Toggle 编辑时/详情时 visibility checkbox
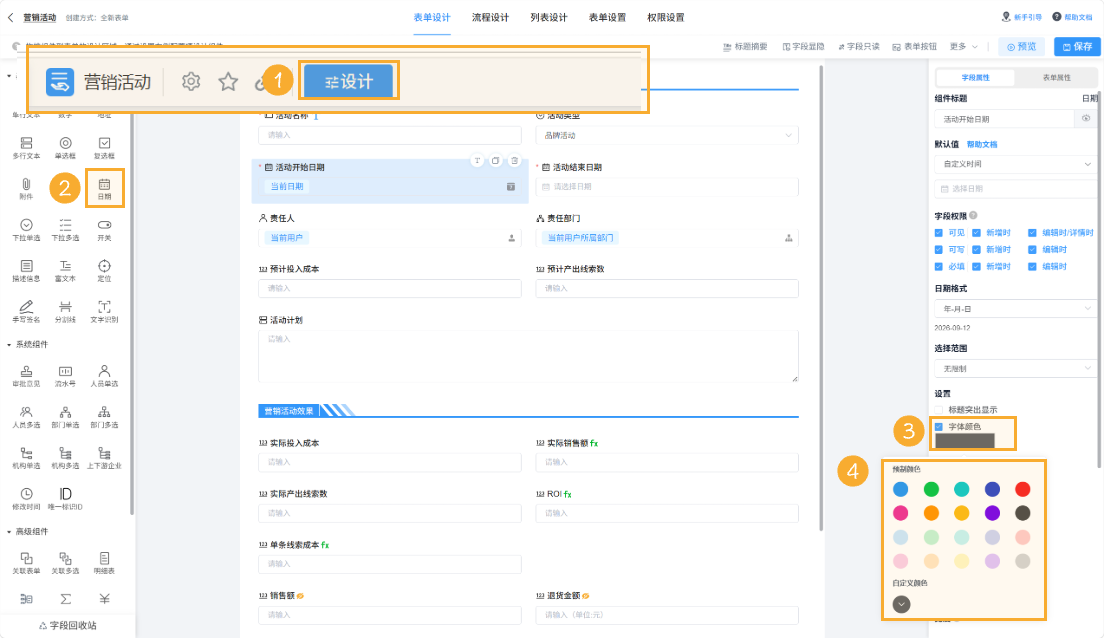This screenshot has height=638, width=1104. (x=1032, y=232)
